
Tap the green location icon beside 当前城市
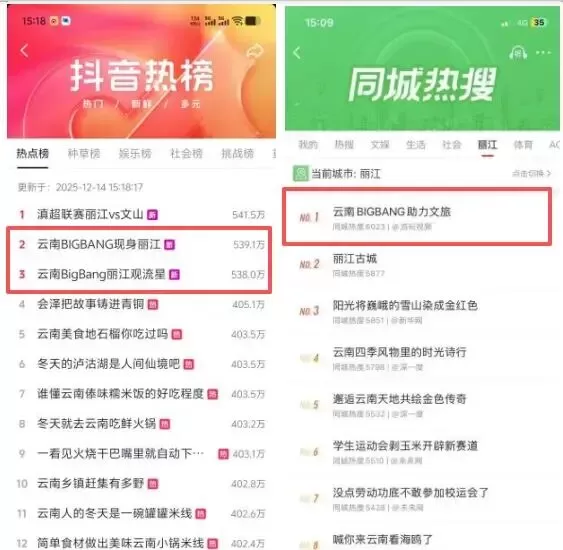(301, 174)
